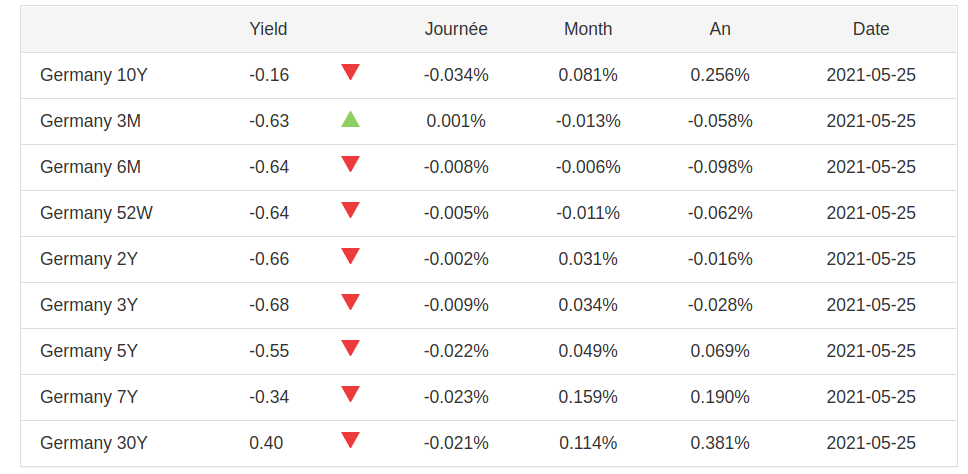Screen dimensions: 968x474
Task: Click the An column header
Action: (x=720, y=29)
